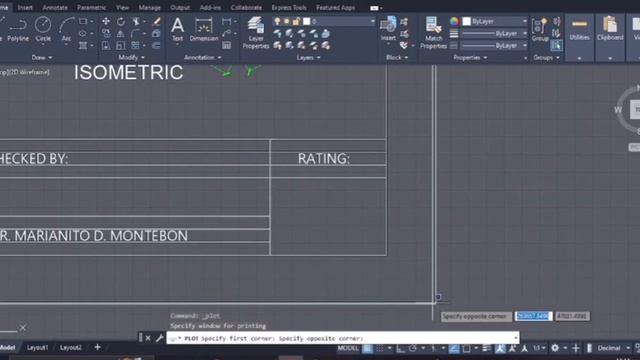Activate the Erase tool
This screenshot has height=360, width=640.
(156, 21)
